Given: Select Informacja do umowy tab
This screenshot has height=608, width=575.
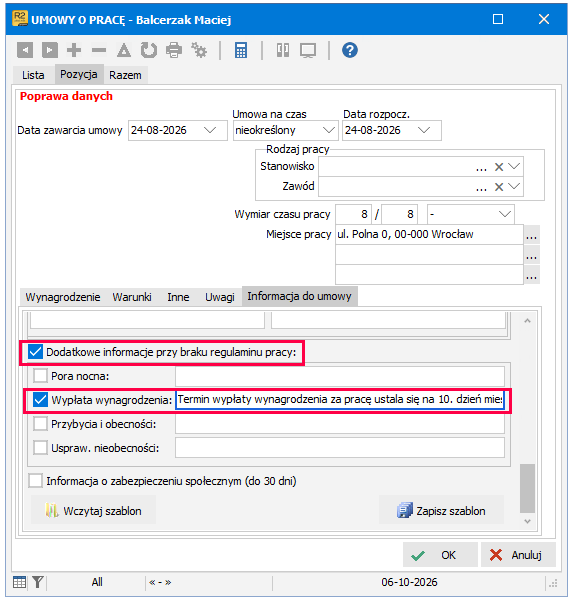Looking at the screenshot, I should click(x=300, y=296).
